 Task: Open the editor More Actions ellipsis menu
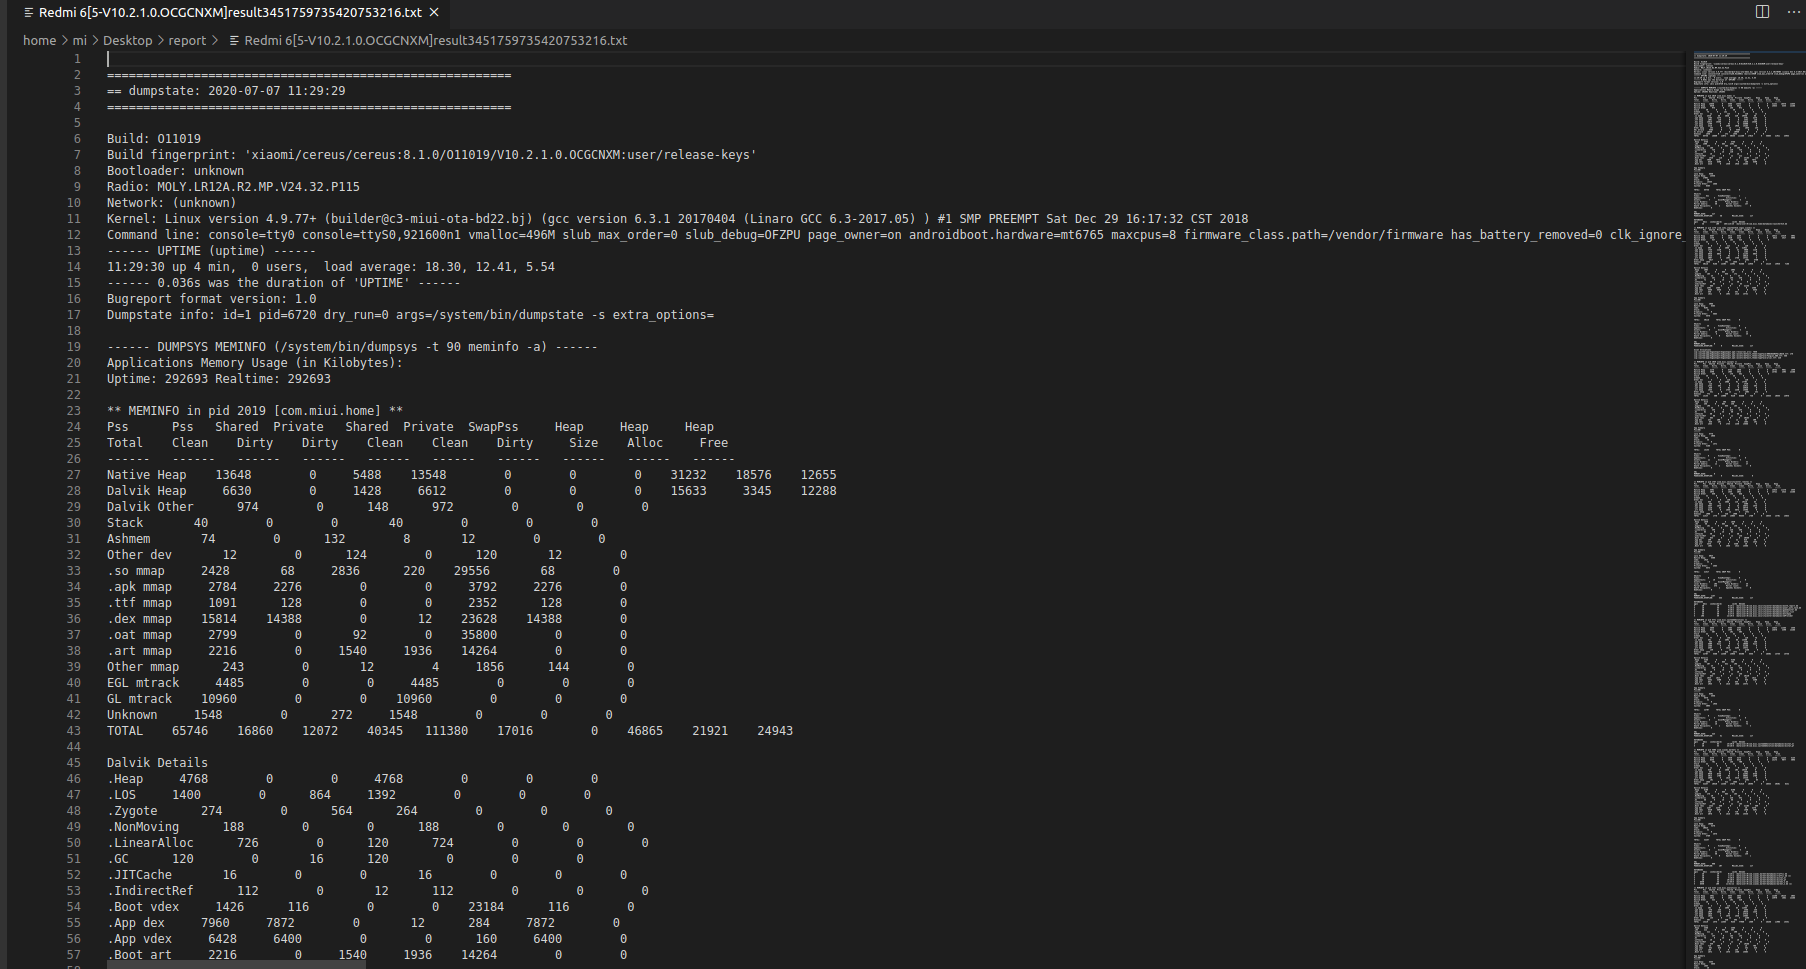coord(1793,12)
